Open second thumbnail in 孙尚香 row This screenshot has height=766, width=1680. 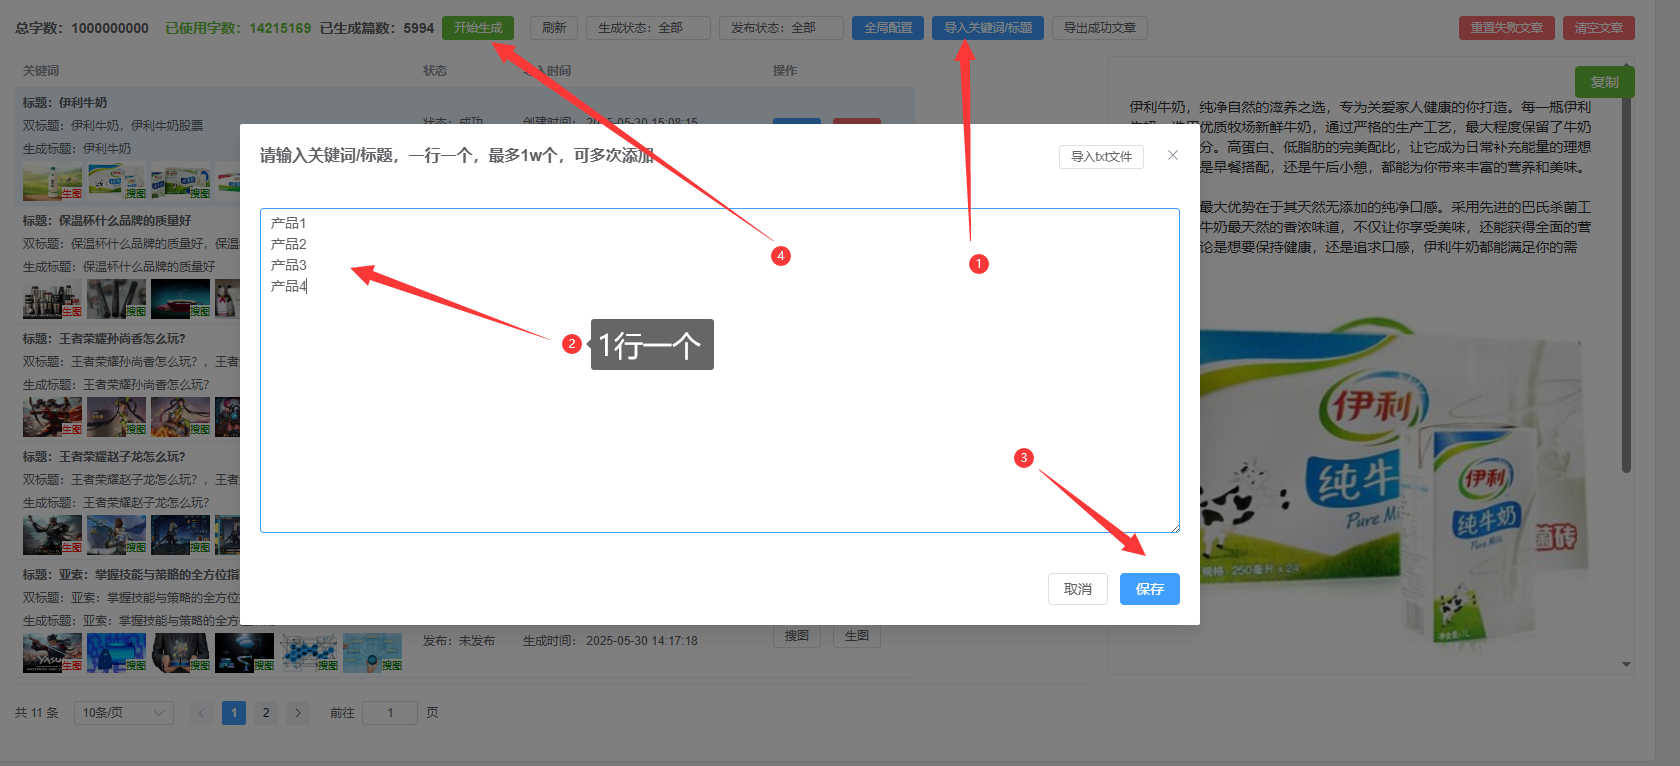(x=117, y=417)
